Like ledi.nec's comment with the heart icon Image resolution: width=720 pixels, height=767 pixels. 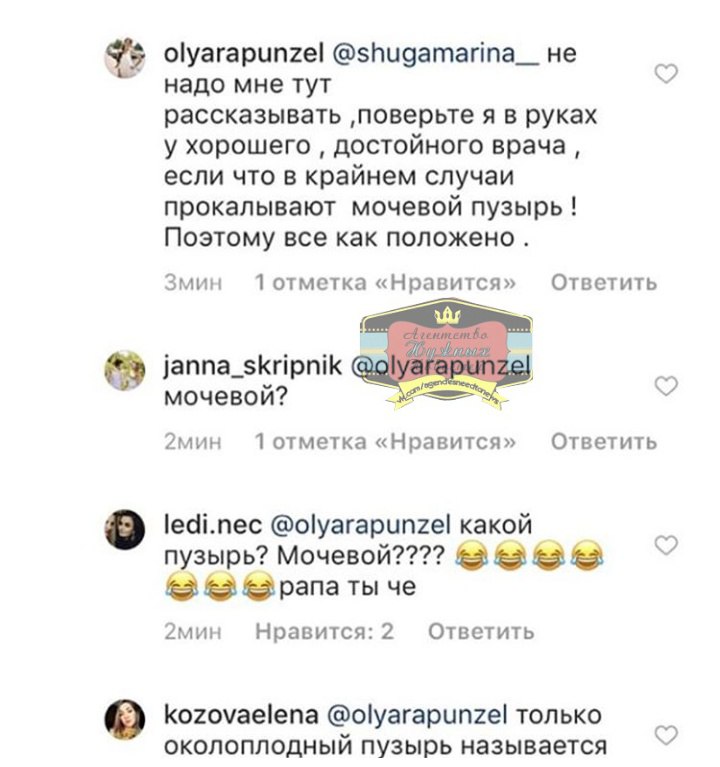pos(666,545)
